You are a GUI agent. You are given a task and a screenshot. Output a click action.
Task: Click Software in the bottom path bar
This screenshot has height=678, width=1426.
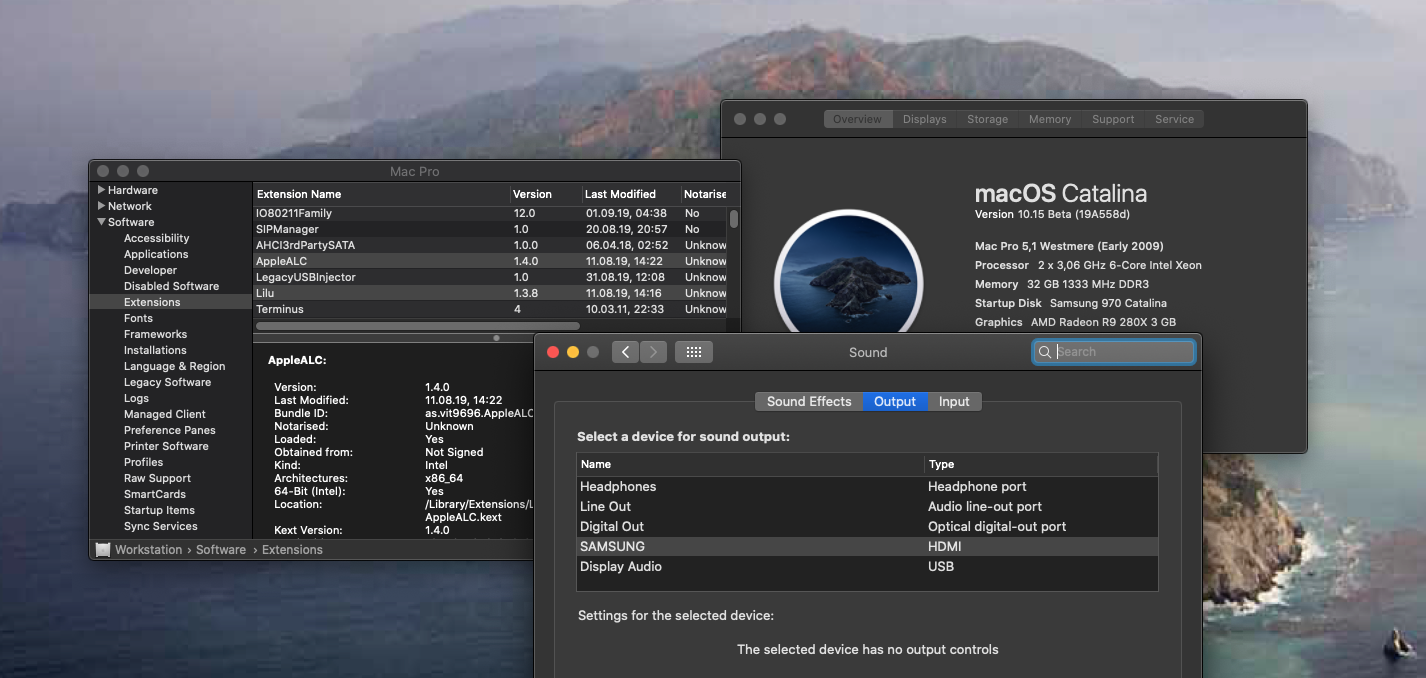click(x=221, y=550)
